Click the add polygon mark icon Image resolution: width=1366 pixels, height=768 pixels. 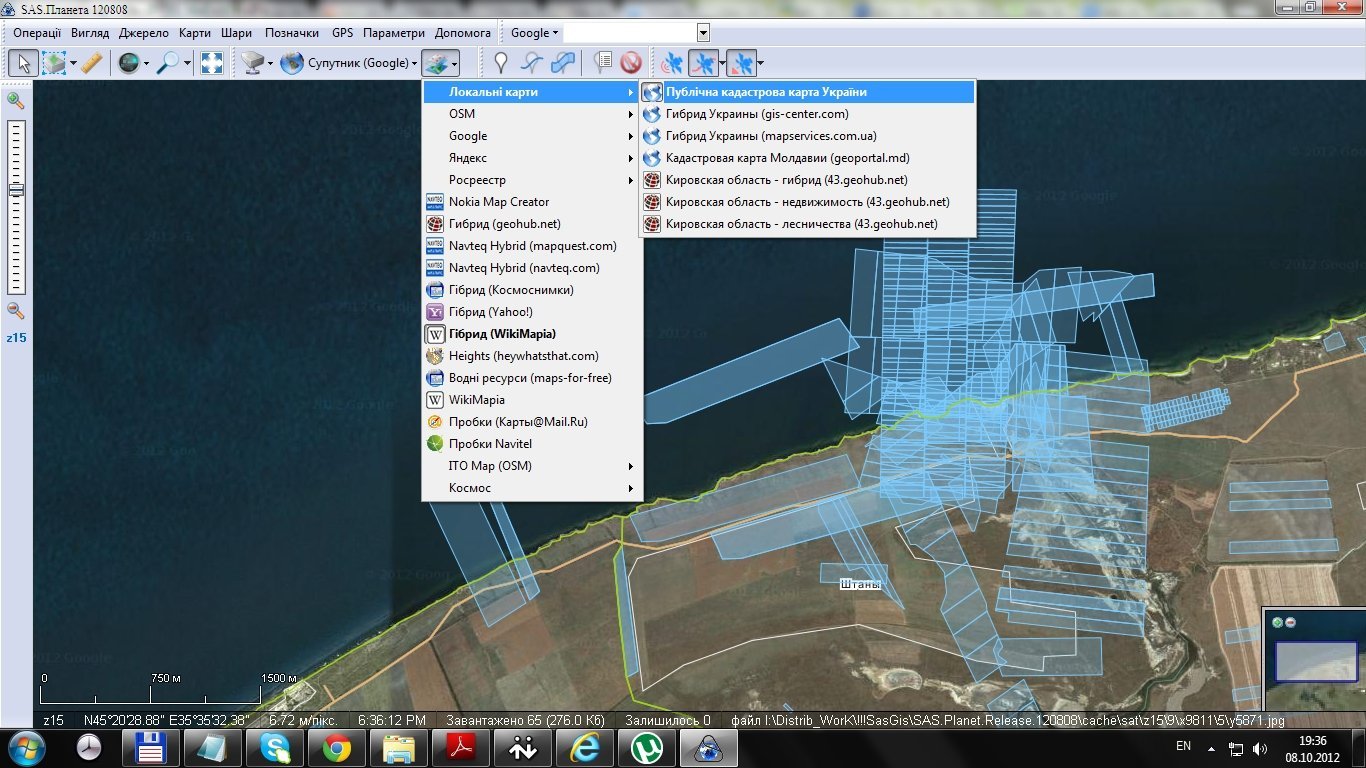564,63
